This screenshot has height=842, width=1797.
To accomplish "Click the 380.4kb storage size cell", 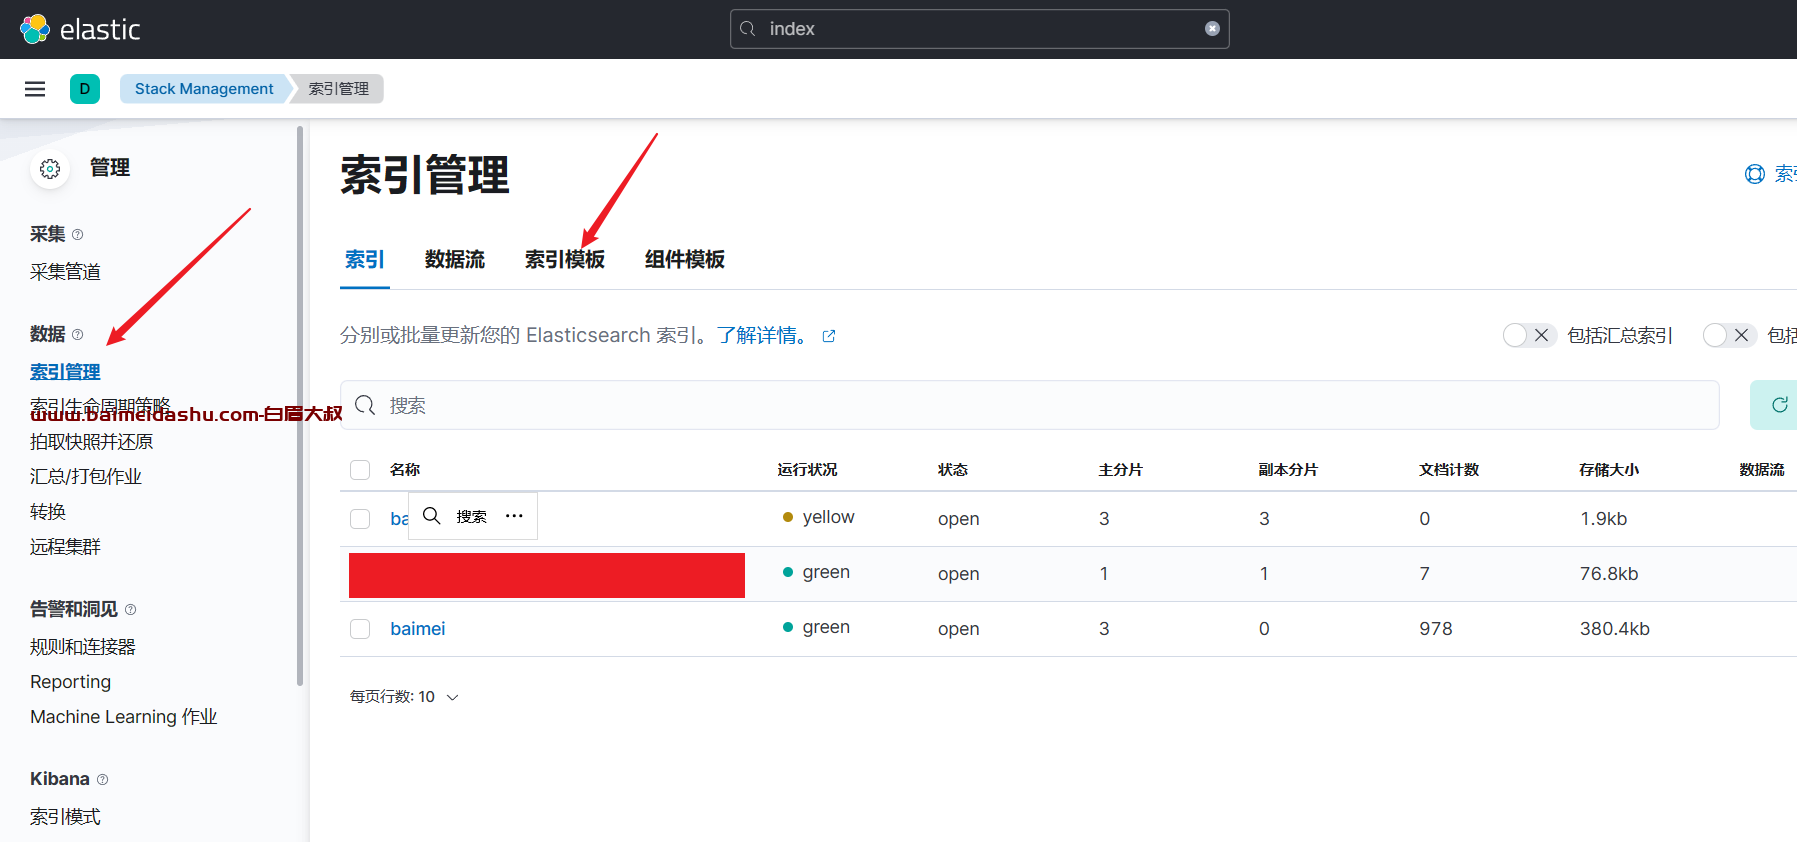I will [1615, 629].
